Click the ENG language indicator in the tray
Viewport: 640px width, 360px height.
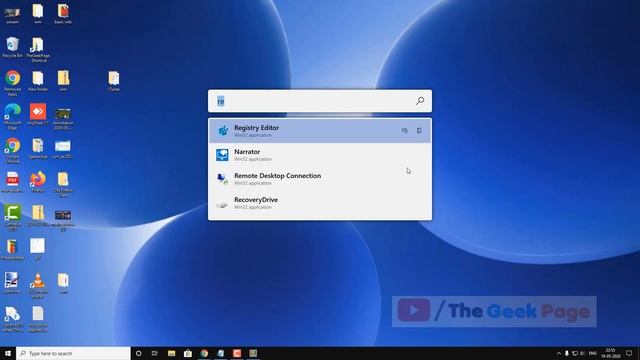(x=593, y=353)
